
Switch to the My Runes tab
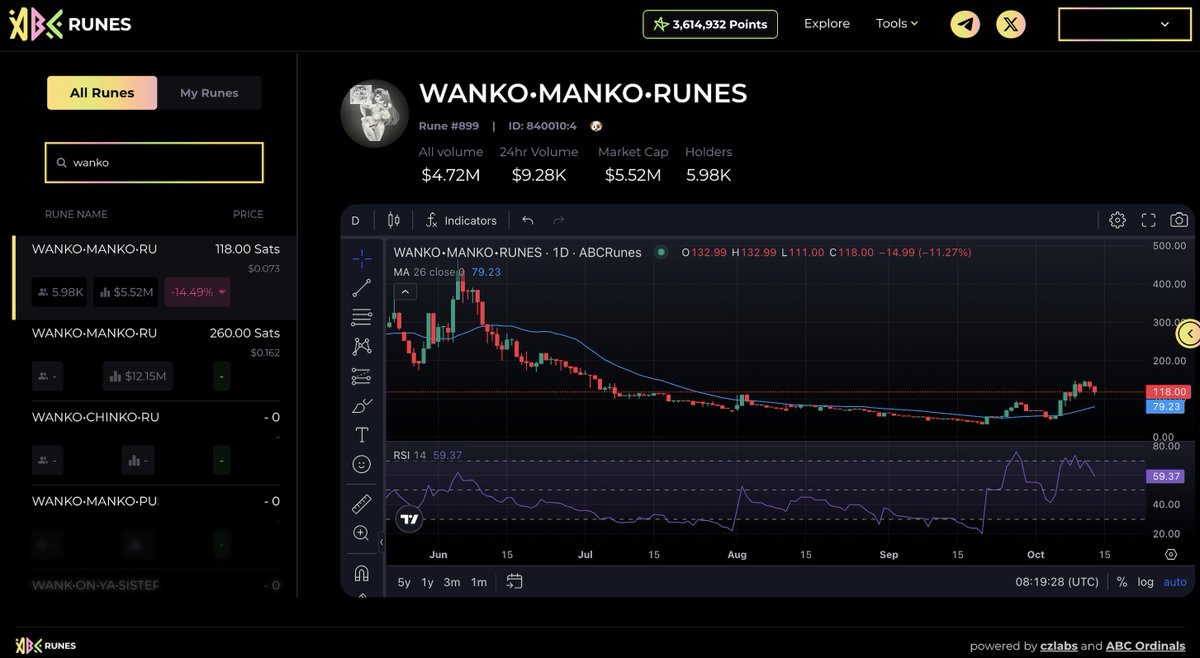[209, 93]
